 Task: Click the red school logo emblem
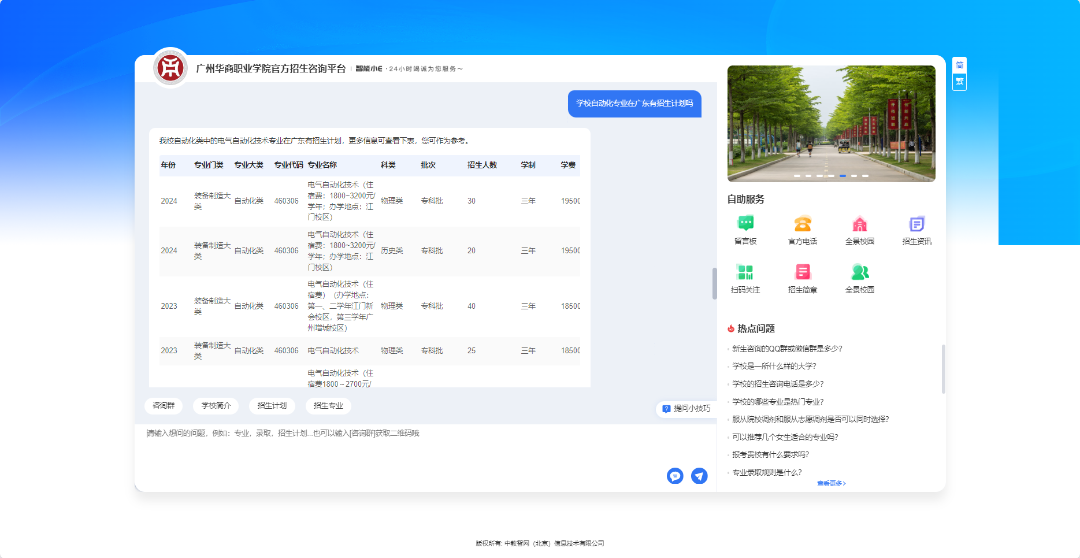pos(171,68)
